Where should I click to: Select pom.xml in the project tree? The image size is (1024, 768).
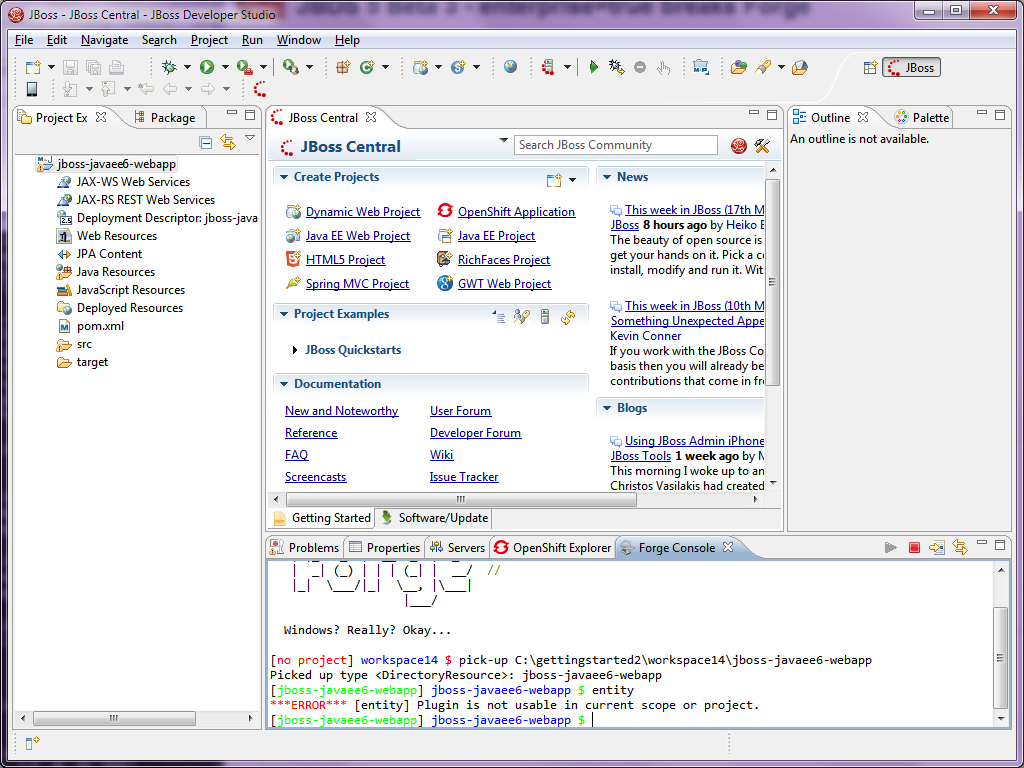(100, 326)
